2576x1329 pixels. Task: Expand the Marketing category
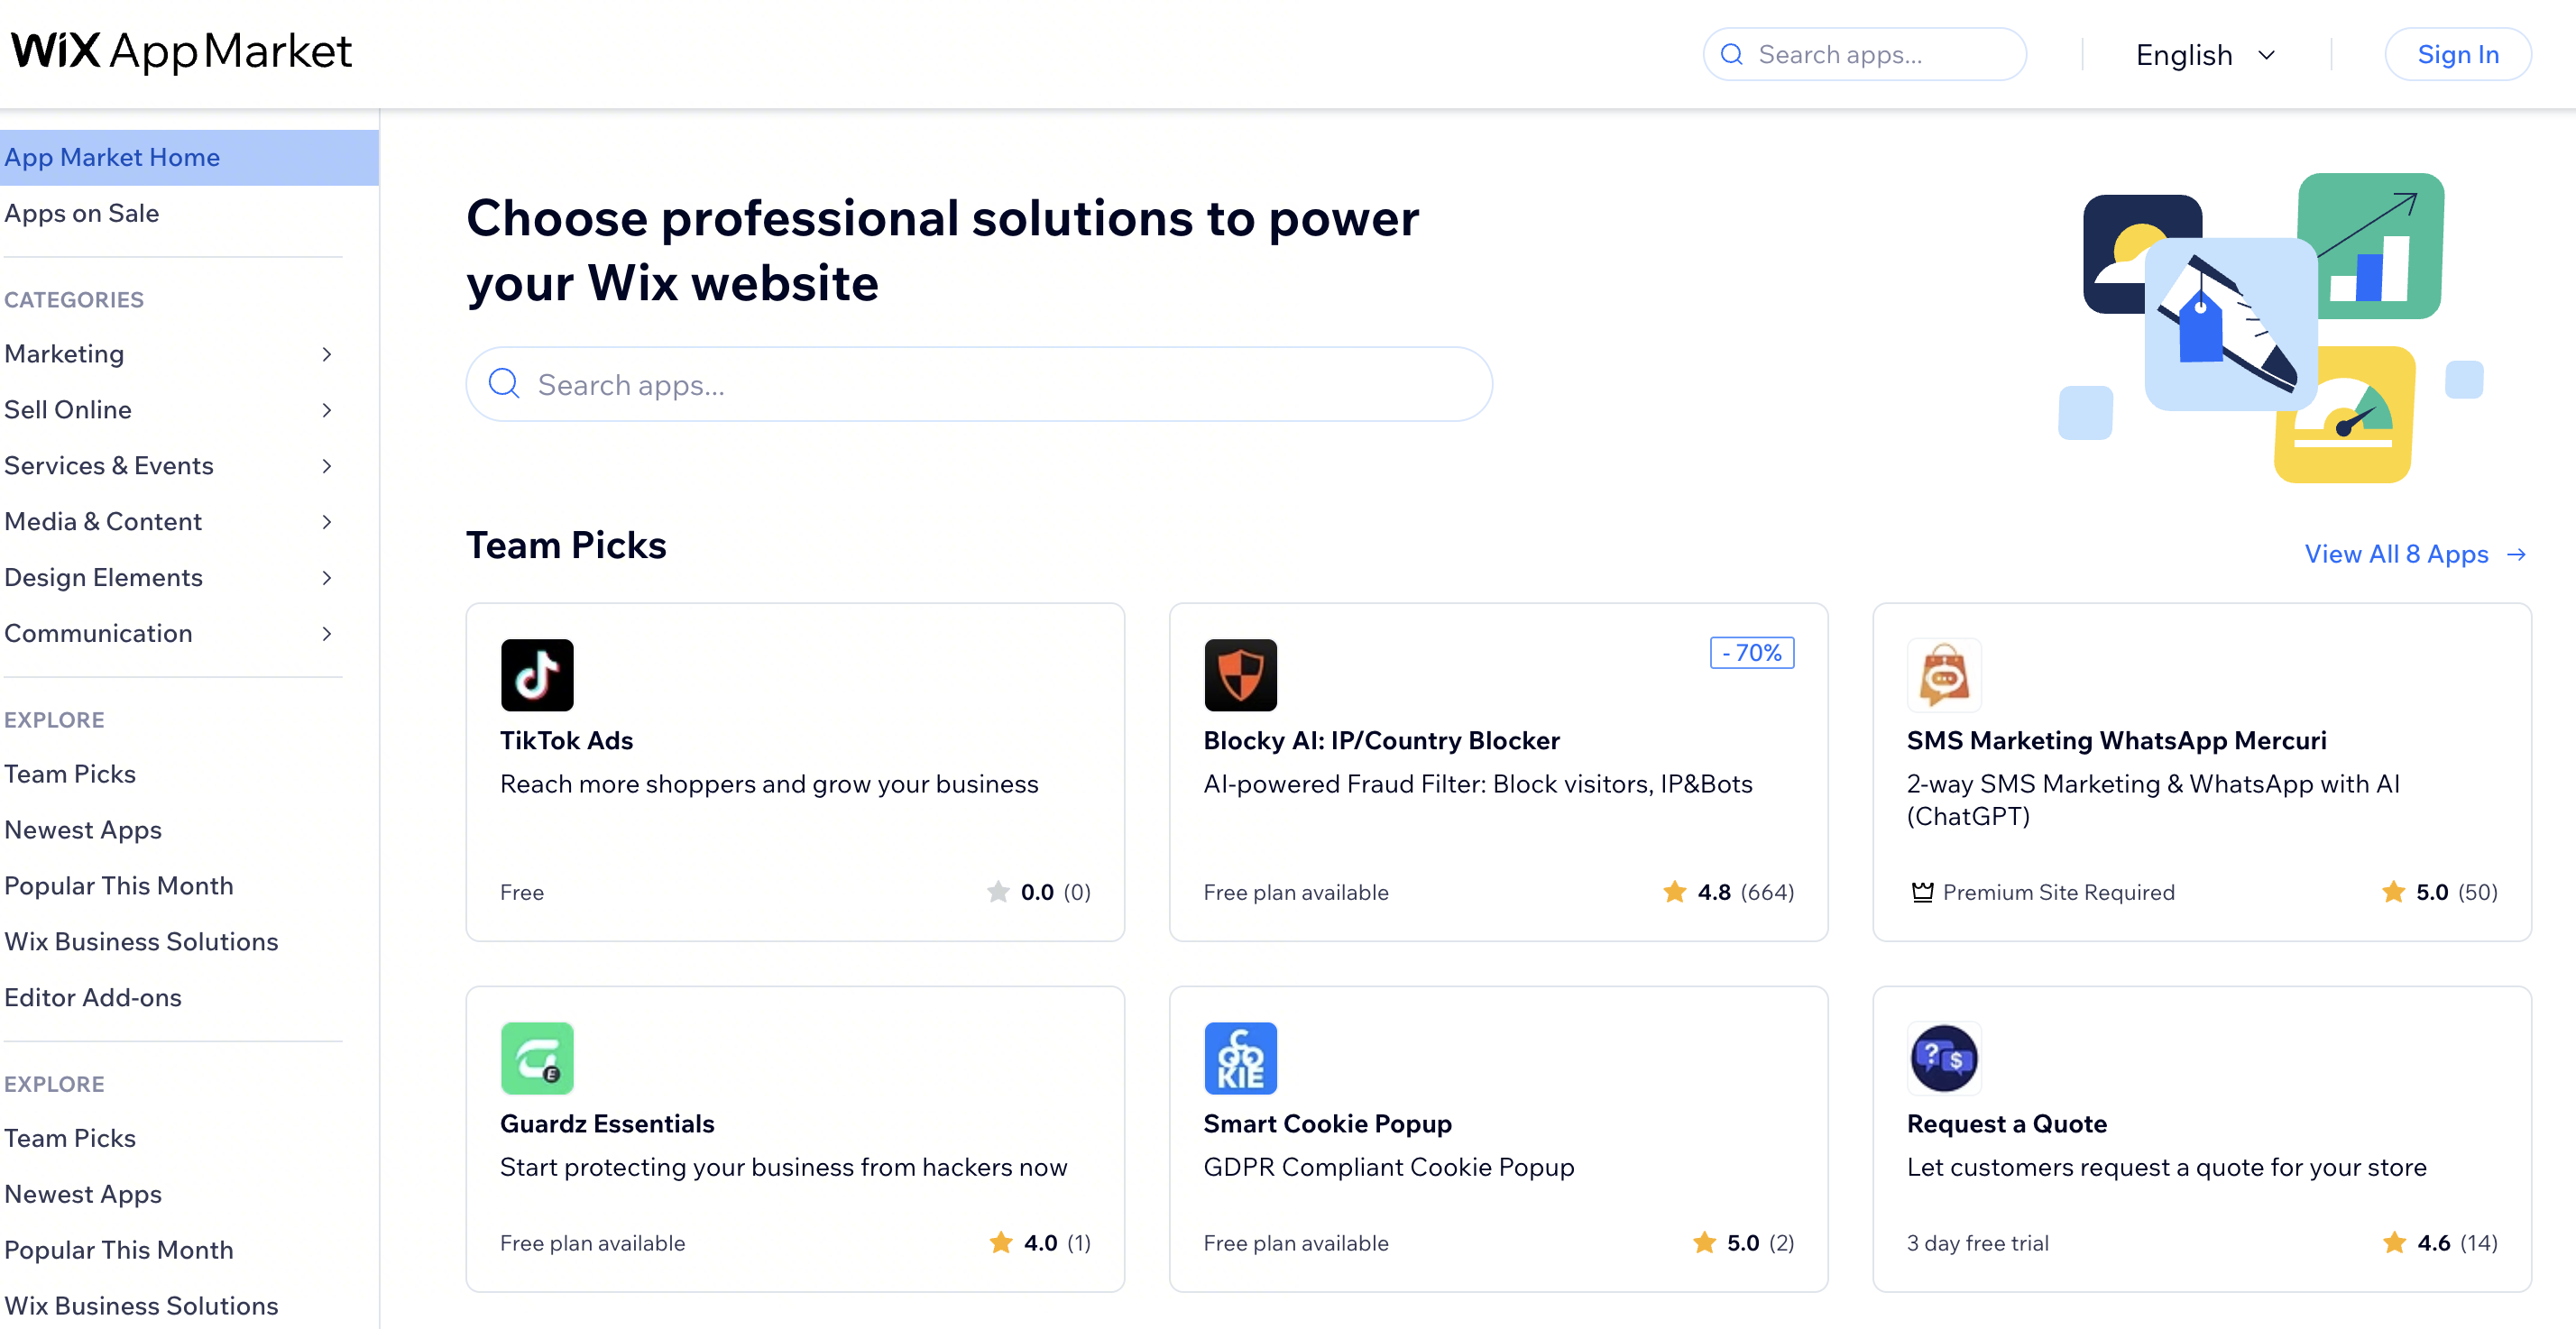[64, 353]
